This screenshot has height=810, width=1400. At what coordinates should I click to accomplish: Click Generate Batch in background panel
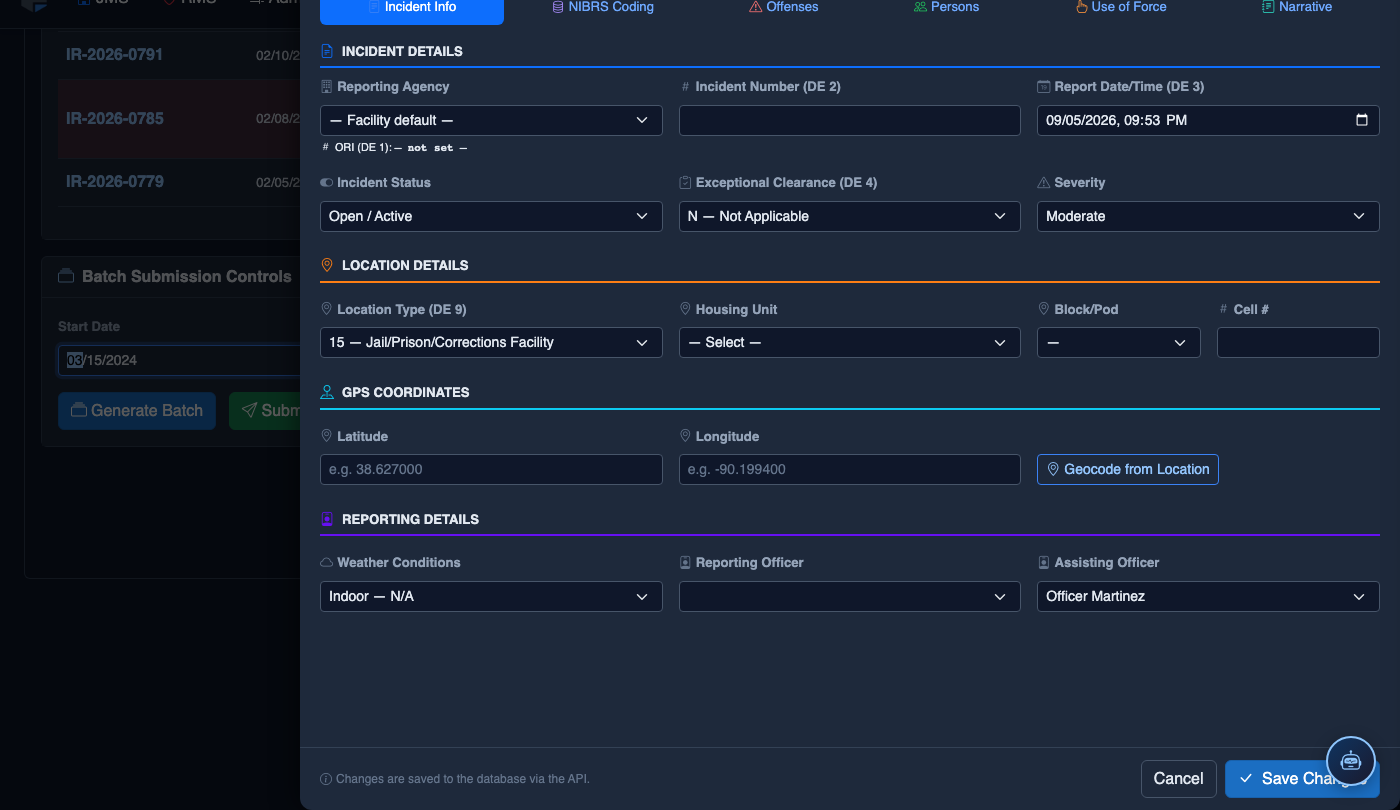[x=137, y=410]
